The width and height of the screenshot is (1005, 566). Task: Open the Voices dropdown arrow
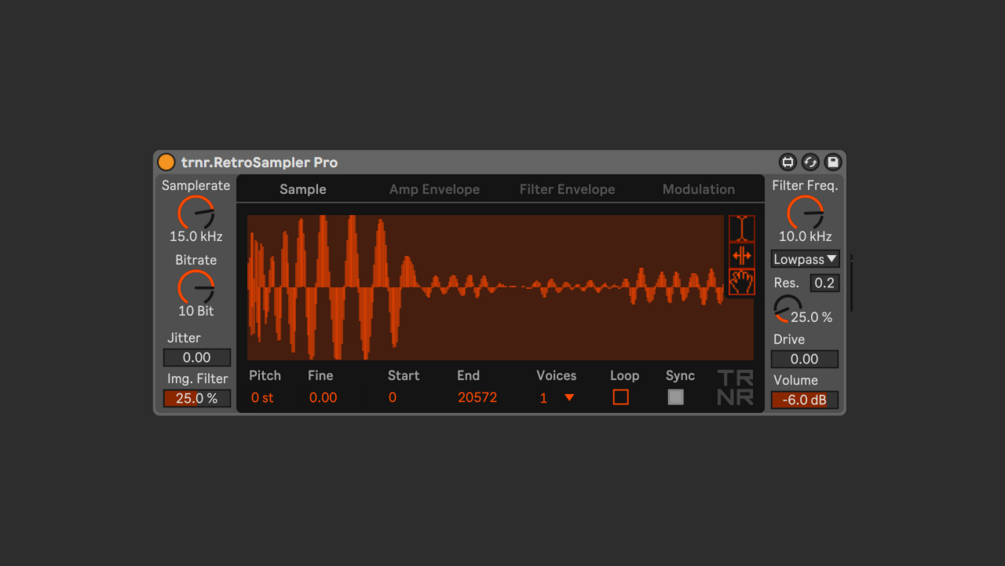pyautogui.click(x=569, y=397)
